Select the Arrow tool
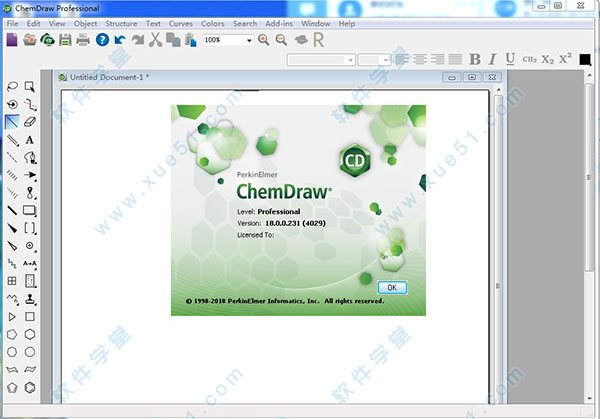600x419 pixels. coord(30,175)
